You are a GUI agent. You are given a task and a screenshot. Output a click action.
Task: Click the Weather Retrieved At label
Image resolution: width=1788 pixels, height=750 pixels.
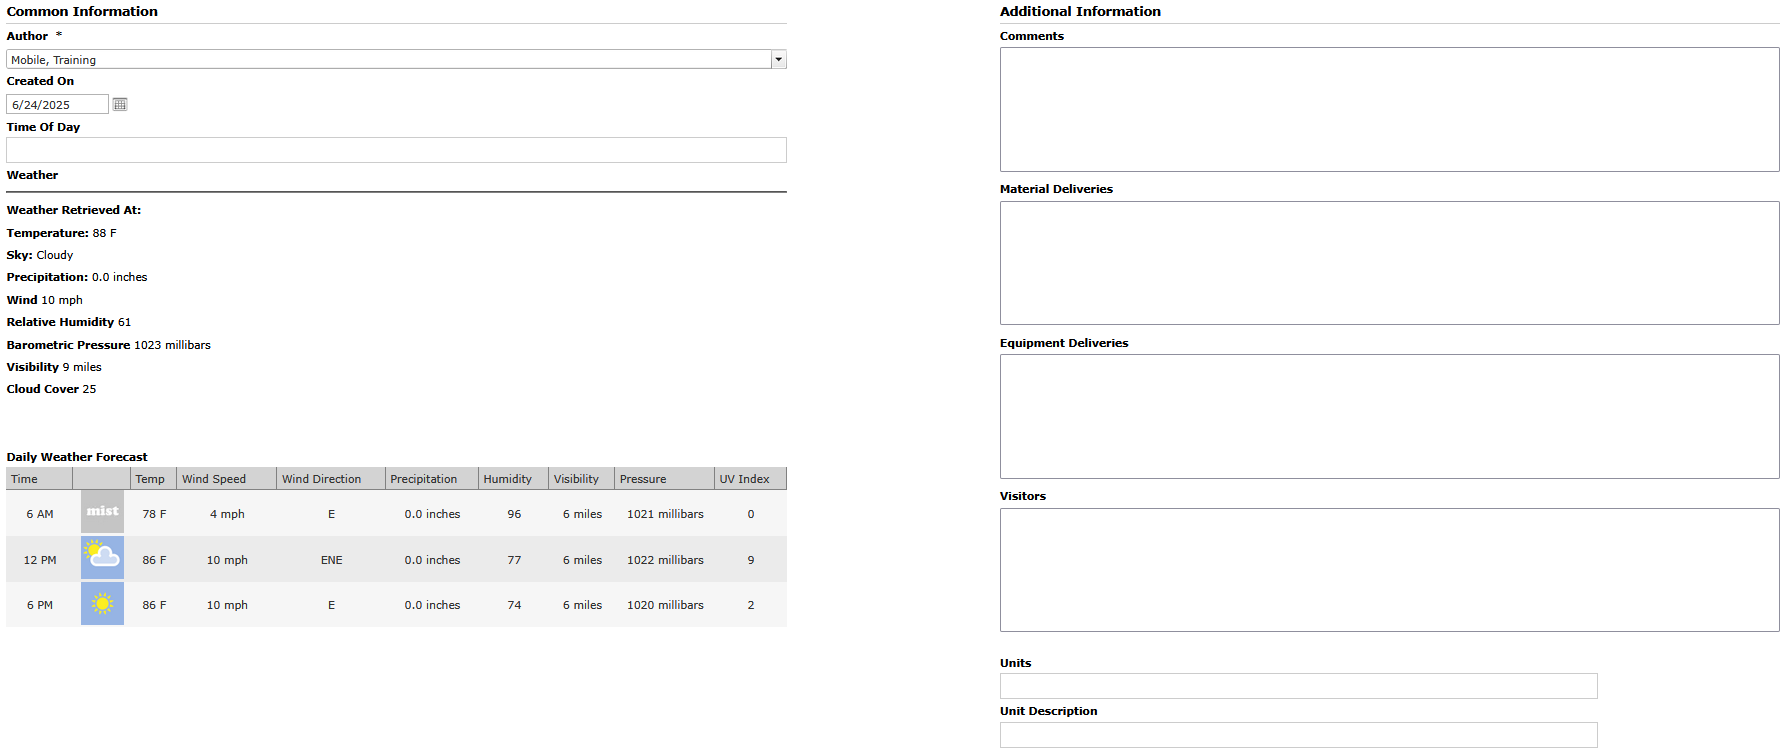[x=74, y=210]
